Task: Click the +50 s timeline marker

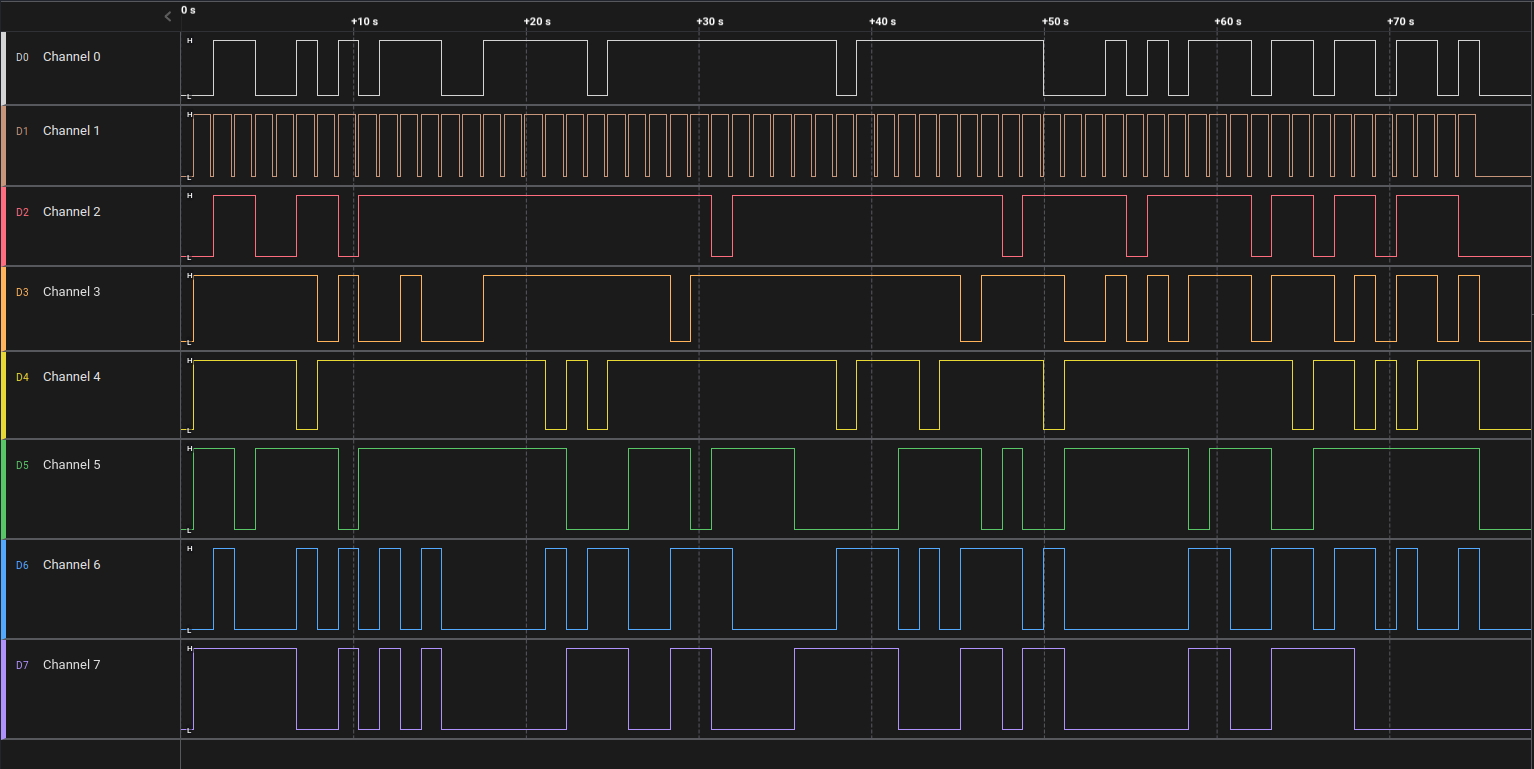Action: [x=1055, y=21]
